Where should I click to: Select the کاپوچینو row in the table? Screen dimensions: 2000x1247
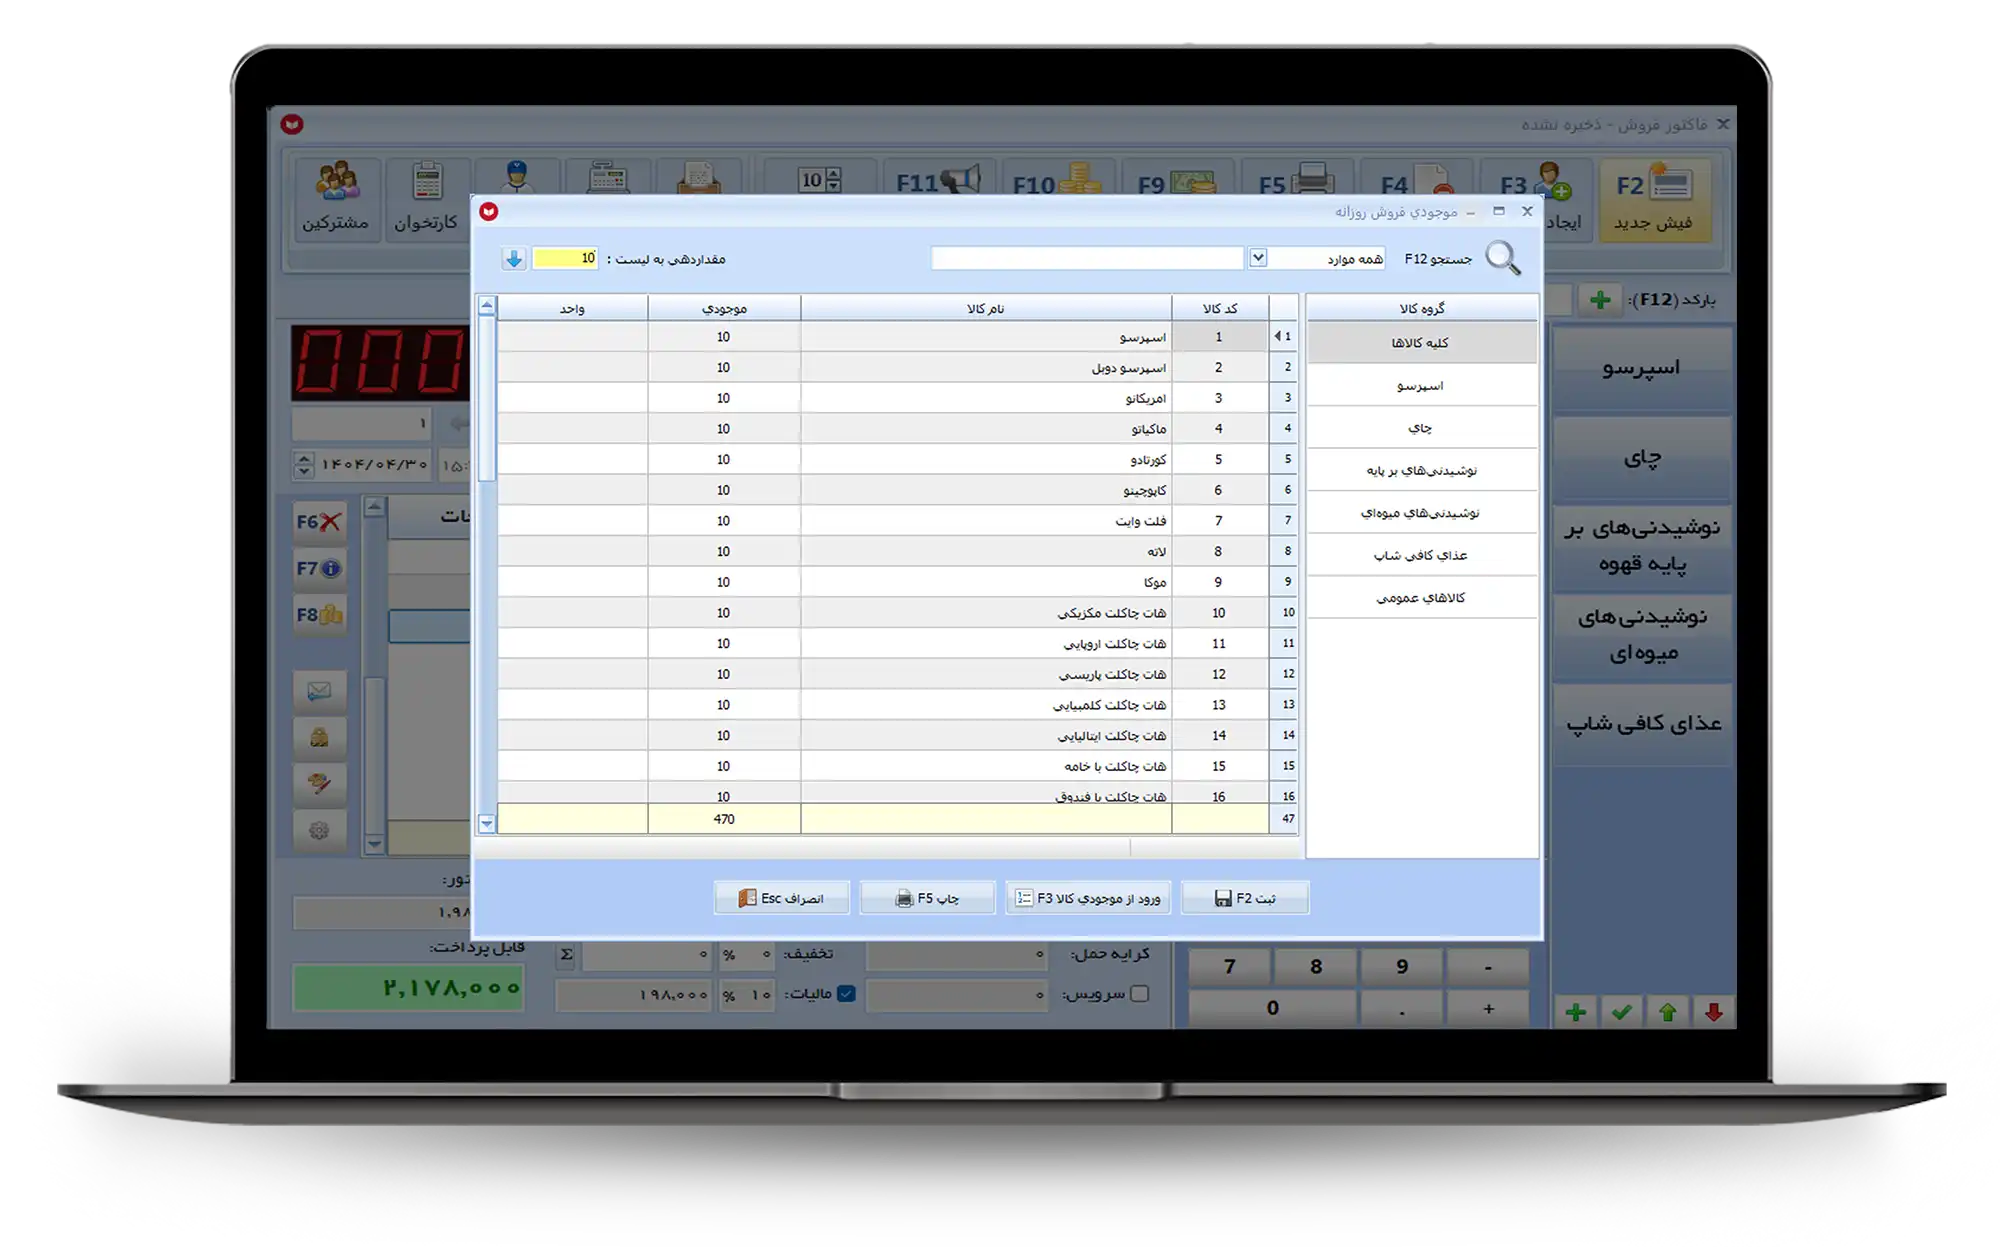click(x=884, y=490)
